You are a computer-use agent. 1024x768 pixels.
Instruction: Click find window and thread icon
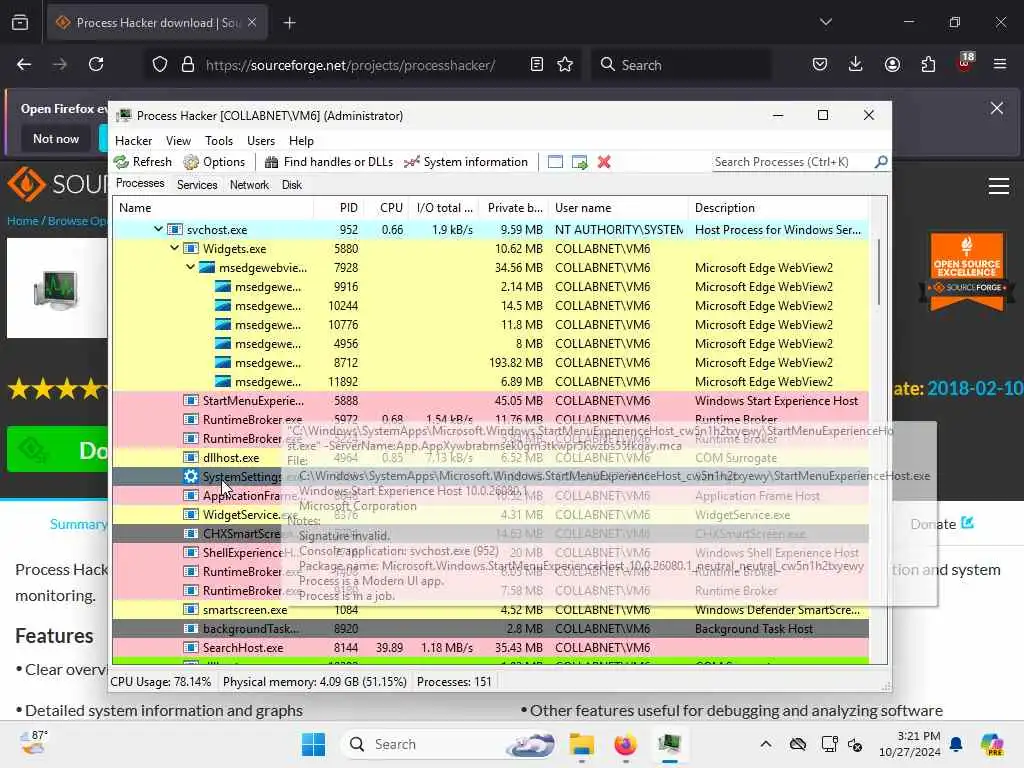pos(580,162)
